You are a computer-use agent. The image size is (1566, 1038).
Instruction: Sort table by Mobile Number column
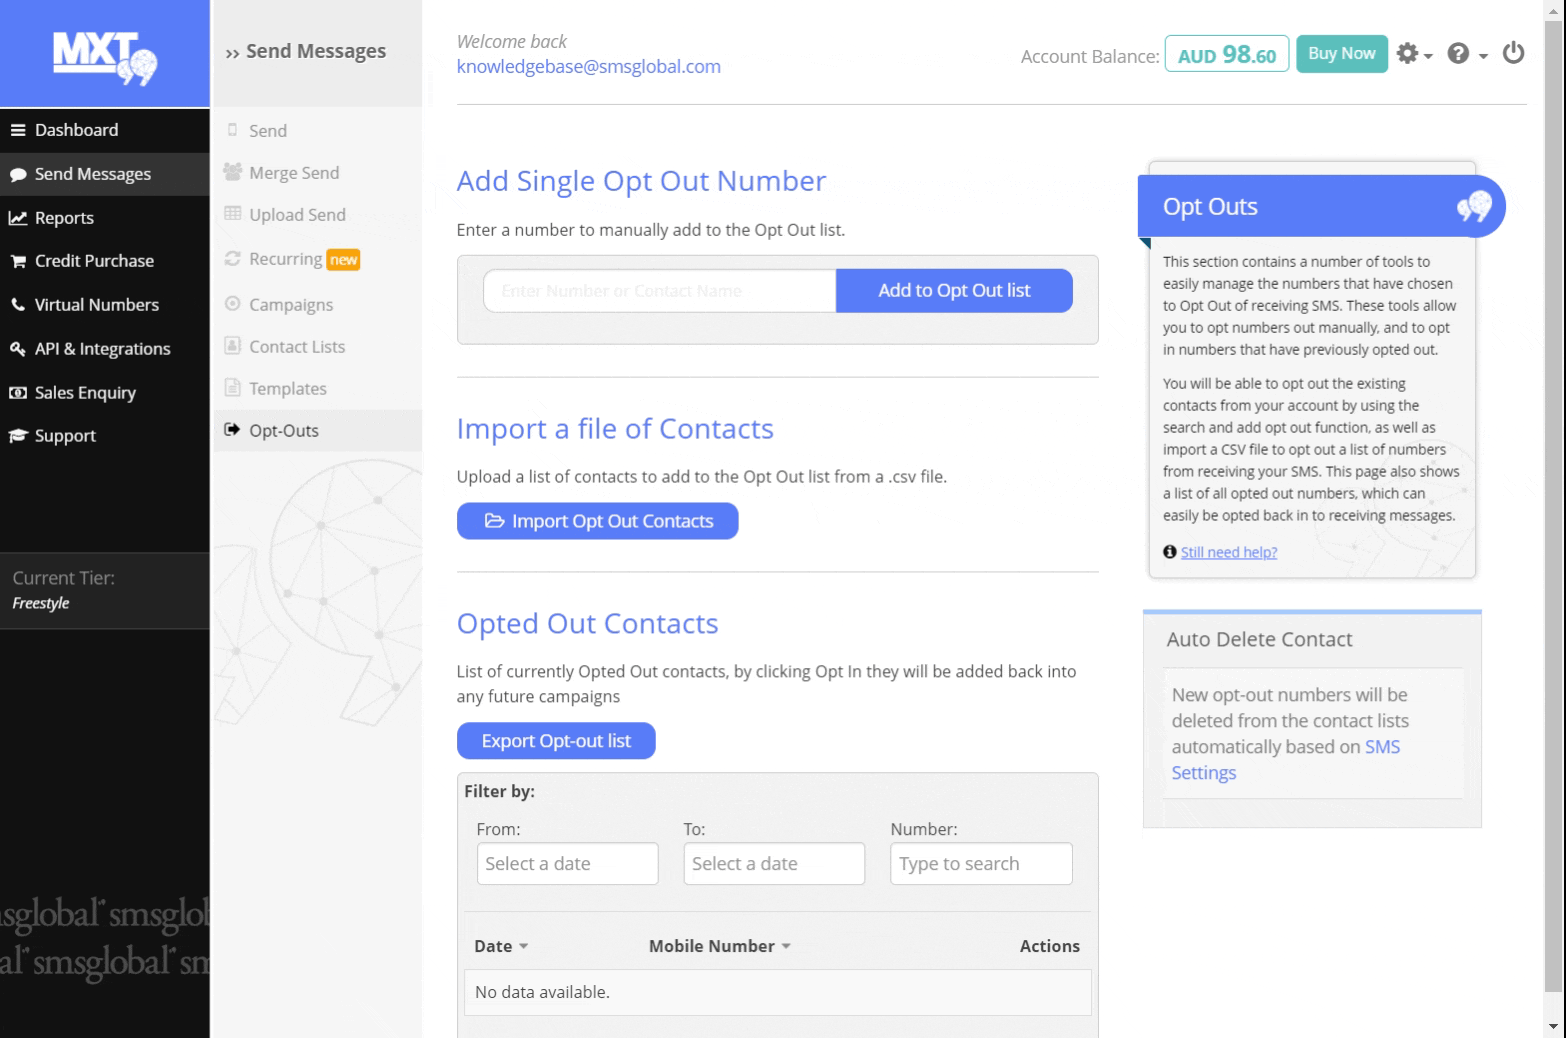click(x=719, y=946)
